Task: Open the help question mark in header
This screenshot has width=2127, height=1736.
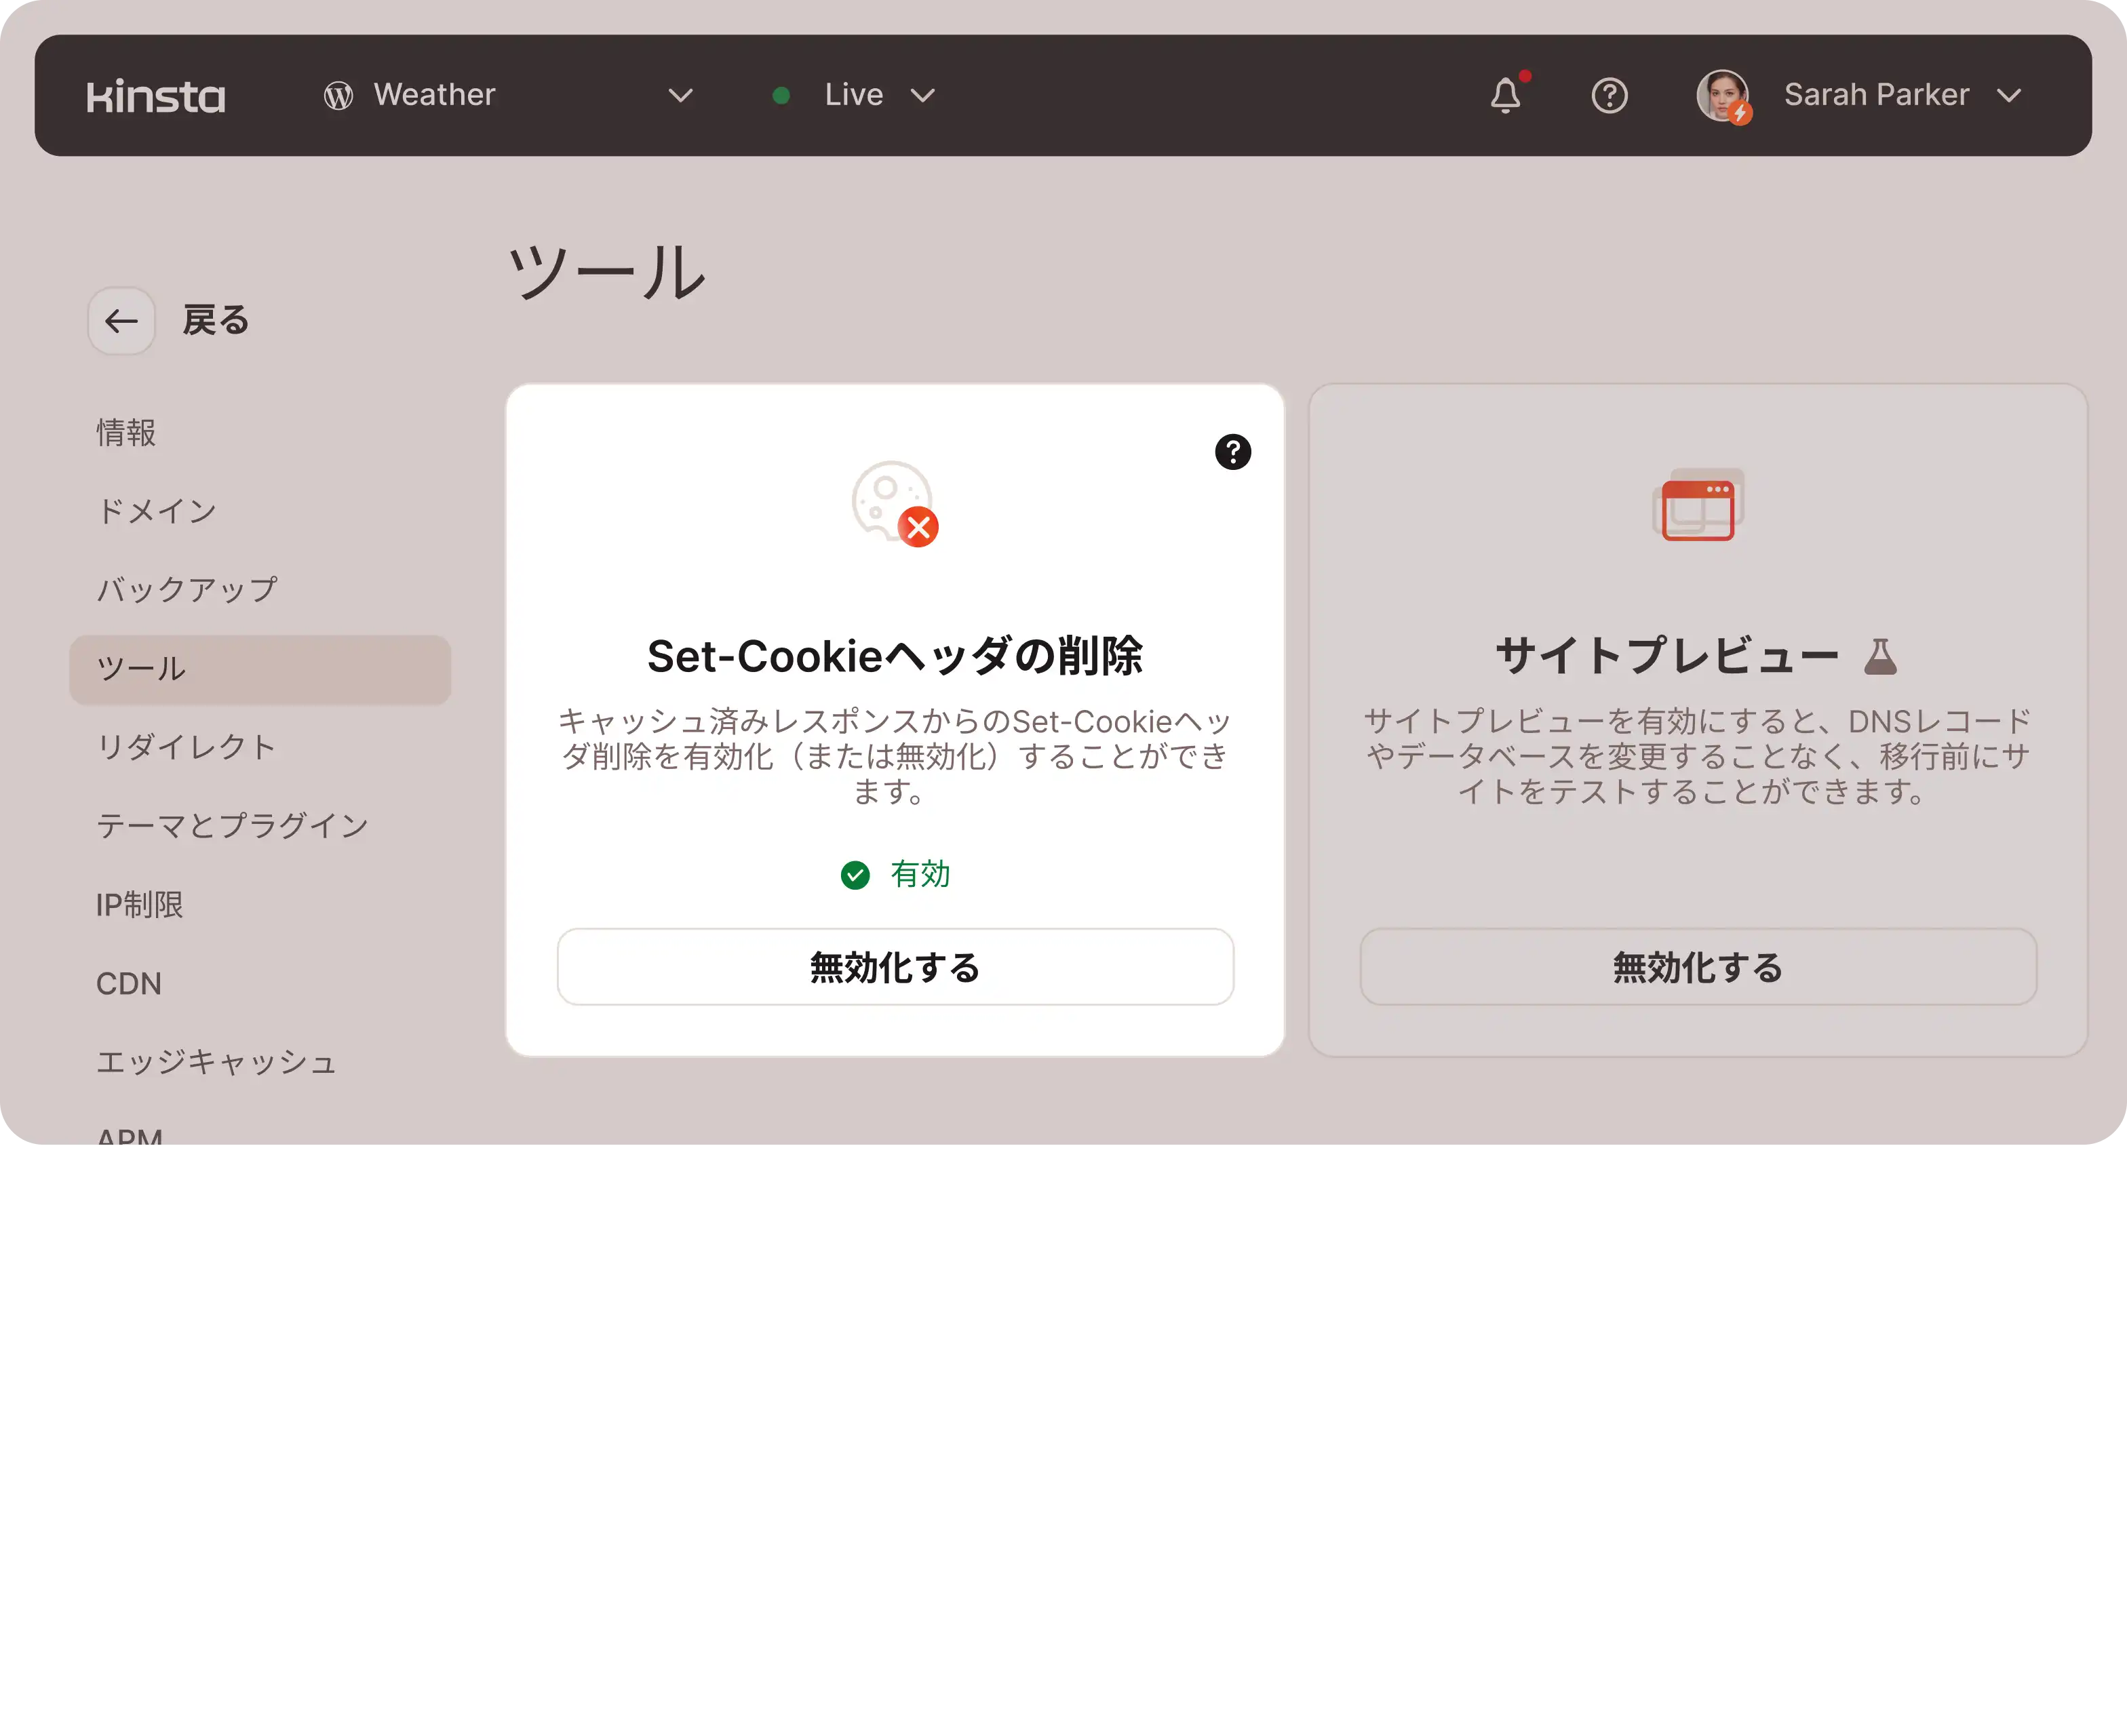Action: (x=1609, y=96)
